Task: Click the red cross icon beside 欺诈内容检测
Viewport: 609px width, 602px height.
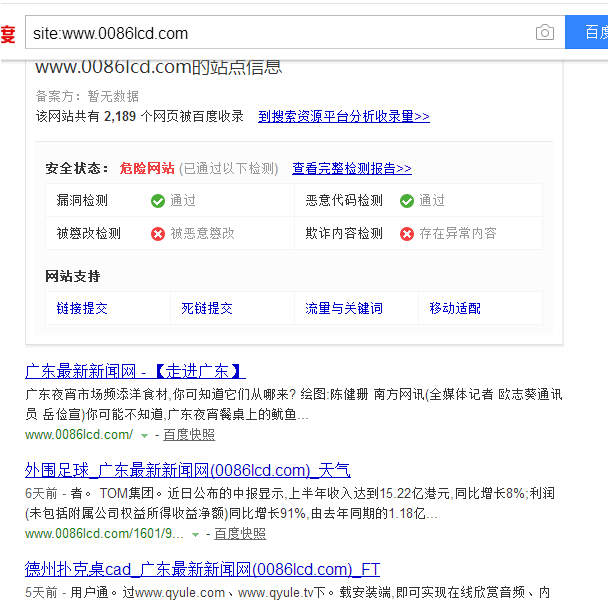Action: [407, 234]
